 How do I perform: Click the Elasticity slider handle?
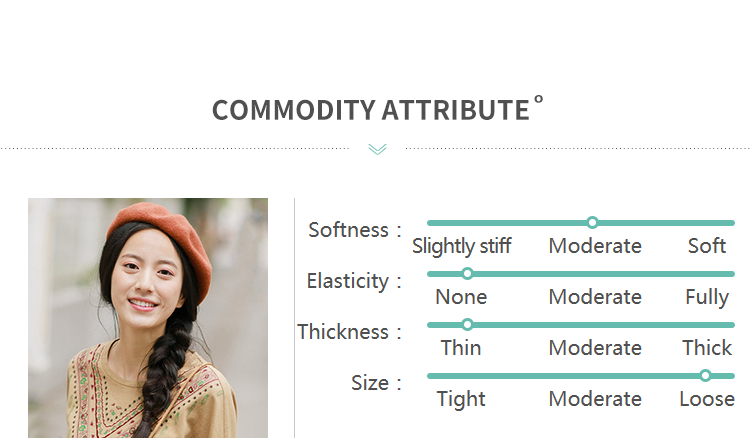[467, 273]
